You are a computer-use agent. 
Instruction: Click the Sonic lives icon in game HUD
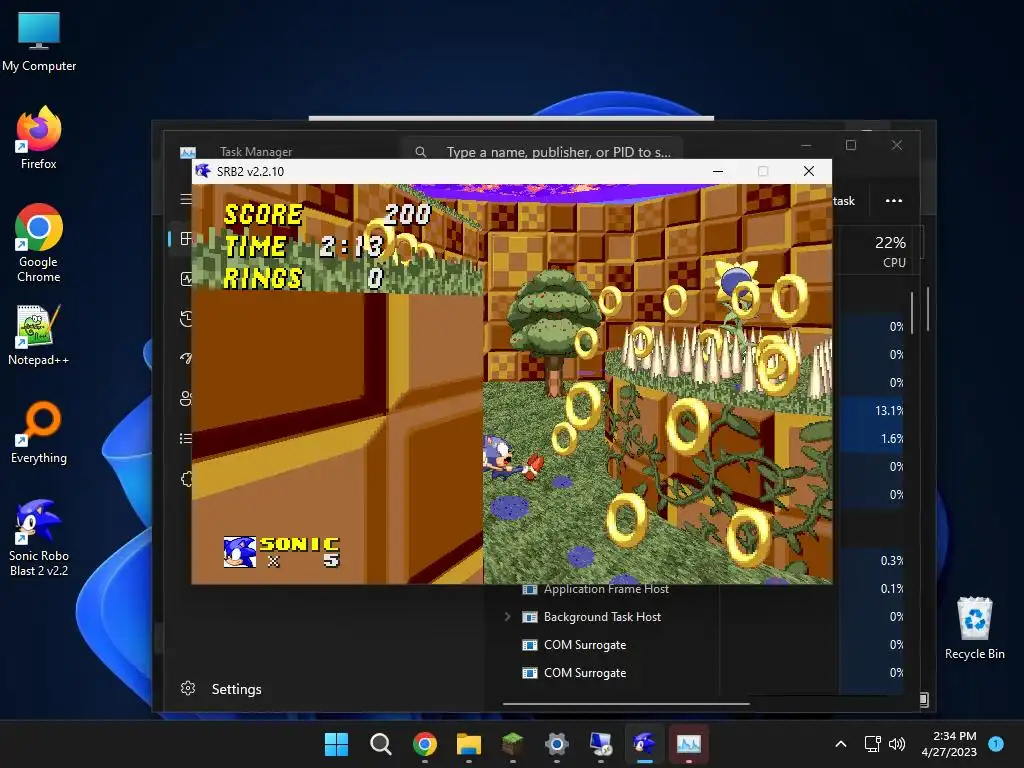240,552
